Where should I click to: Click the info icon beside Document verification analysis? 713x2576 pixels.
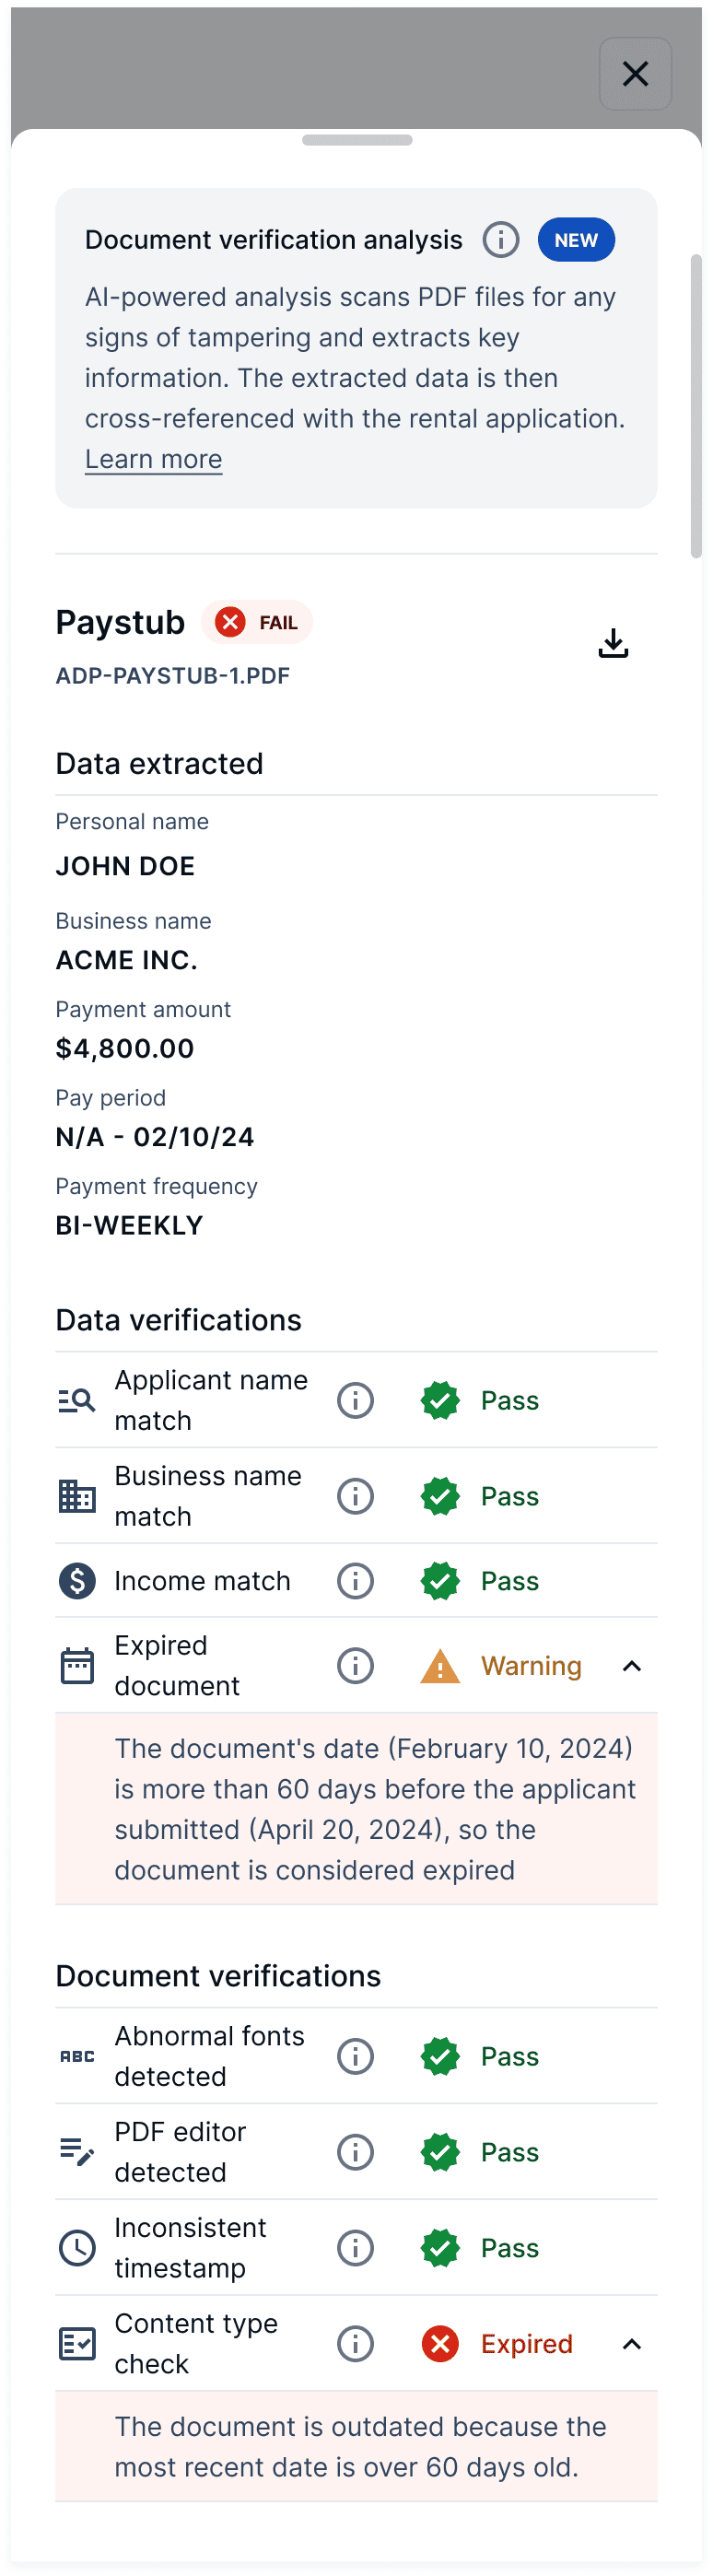(501, 239)
